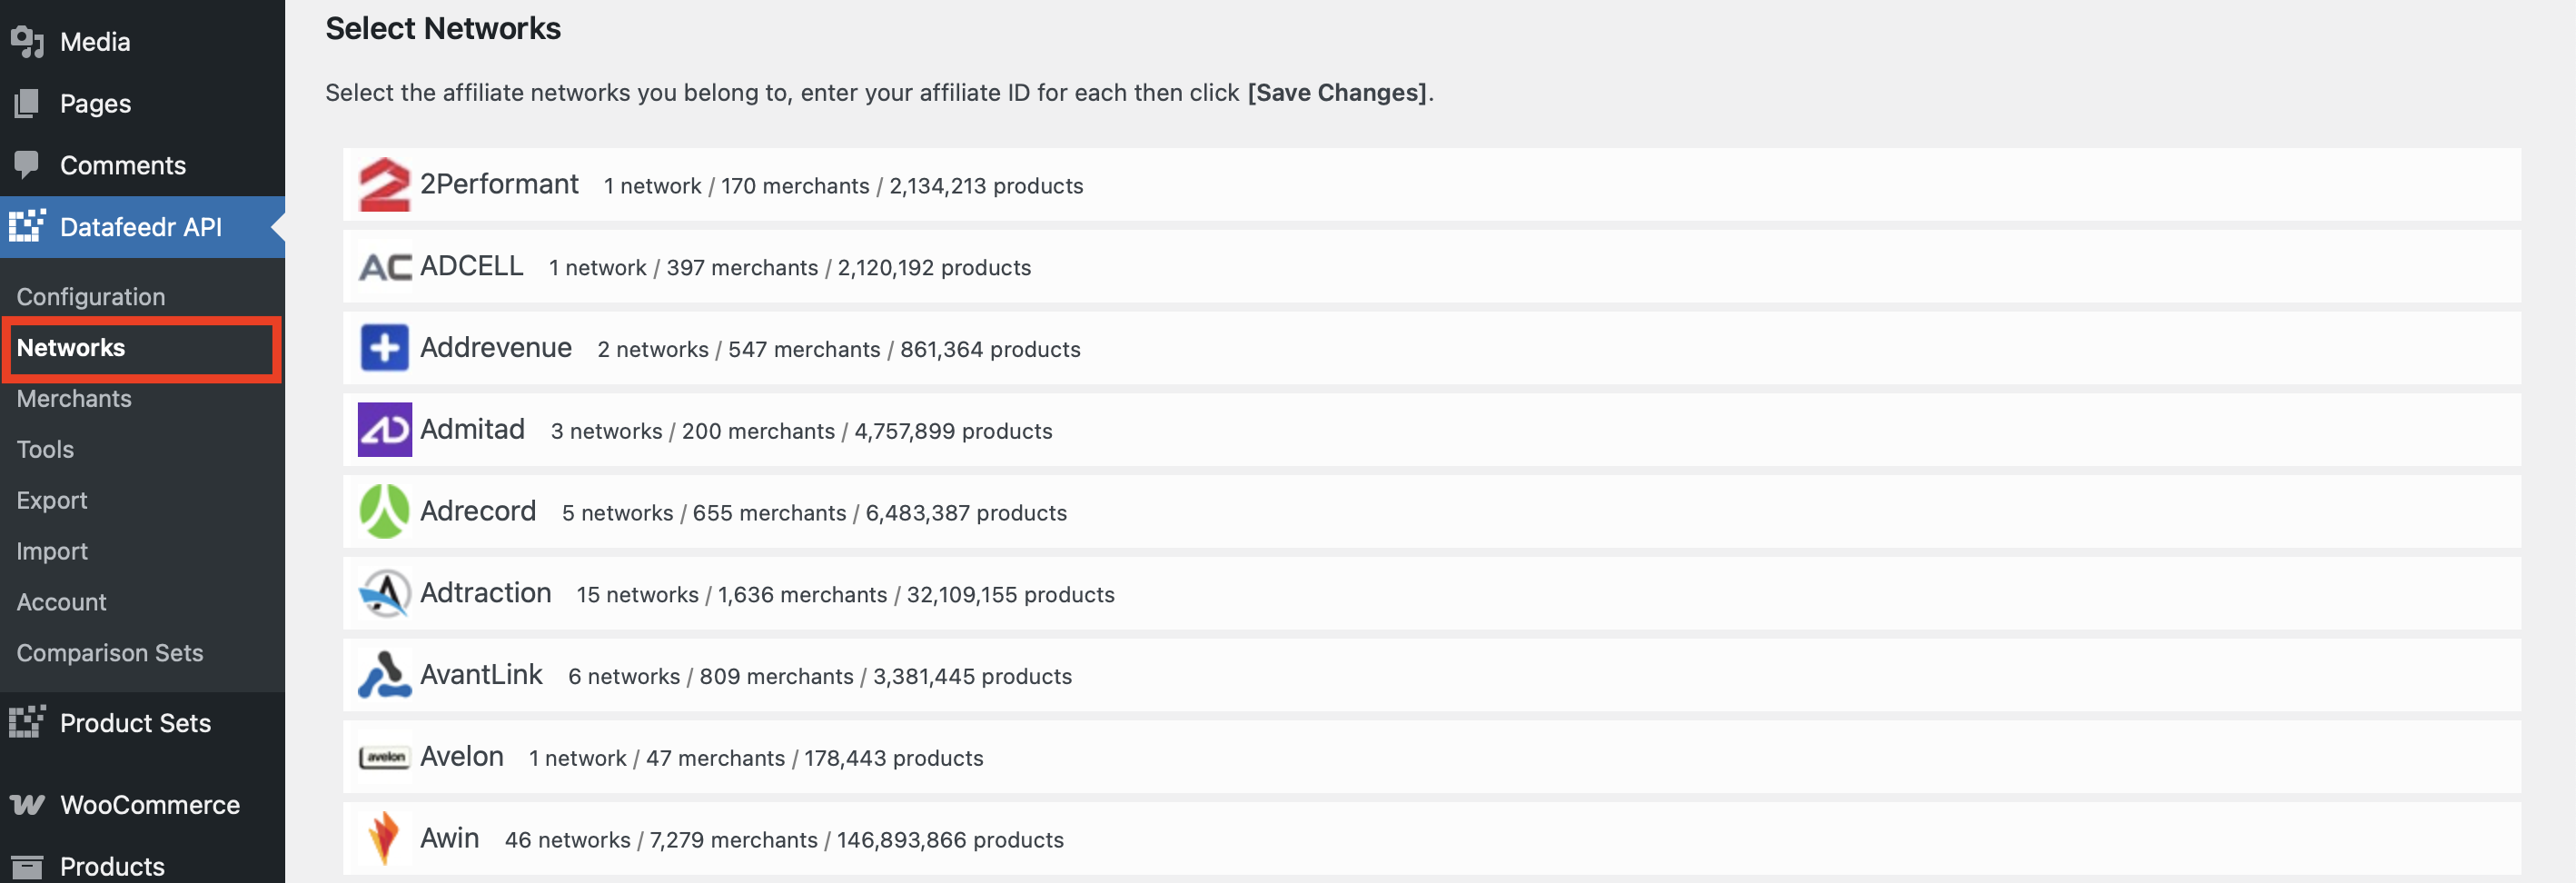This screenshot has height=883, width=2576.
Task: Open the Product Sets menu
Action: click(135, 723)
